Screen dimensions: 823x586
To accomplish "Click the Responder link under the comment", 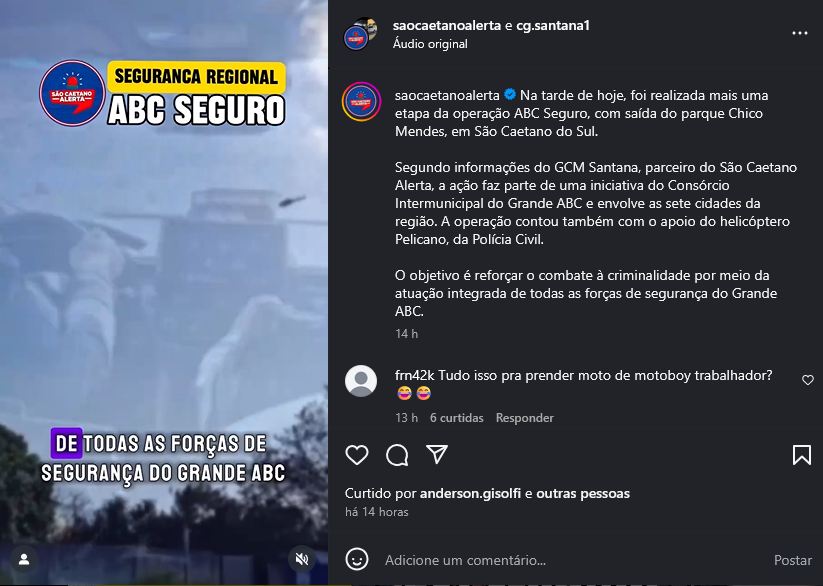I will coord(524,418).
